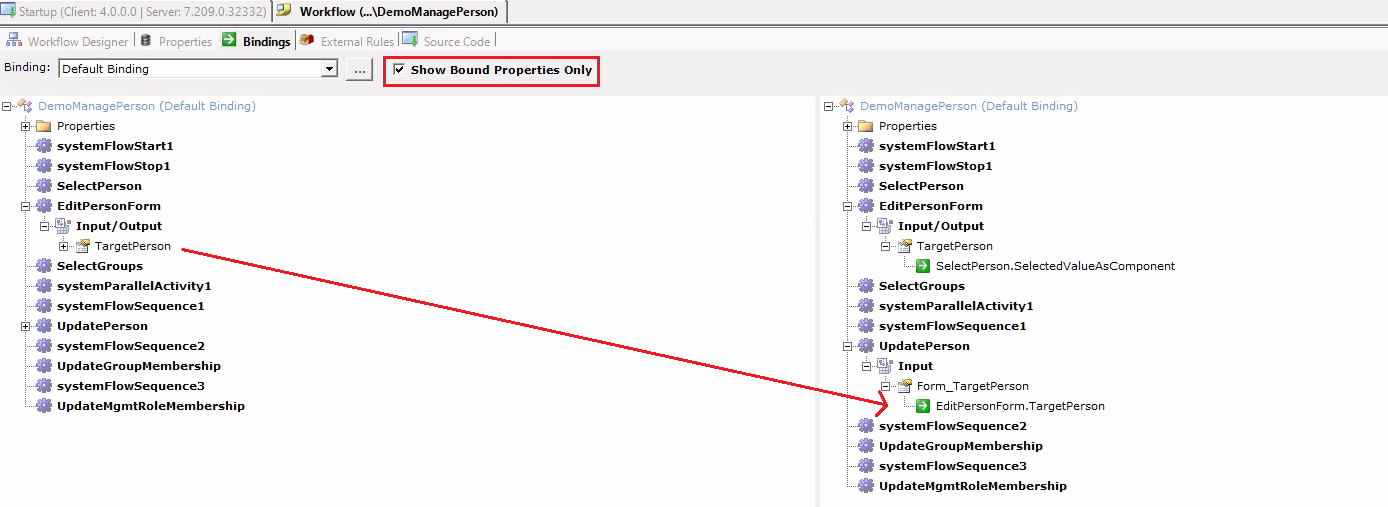
Task: Select EditPersonForm.TargetPerson binding
Action: coord(1020,406)
